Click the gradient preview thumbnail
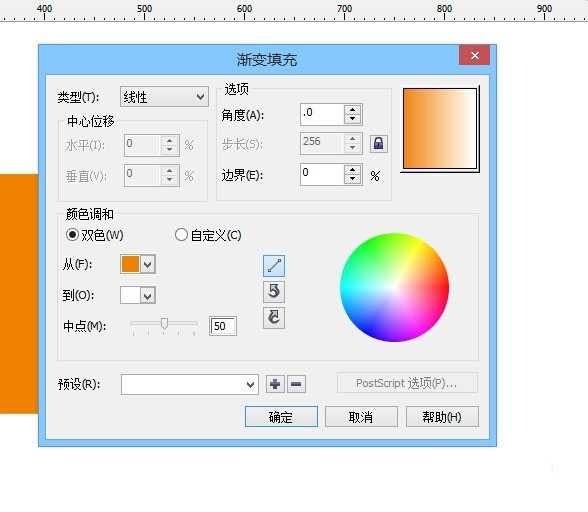This screenshot has height=512, width=588. [440, 129]
